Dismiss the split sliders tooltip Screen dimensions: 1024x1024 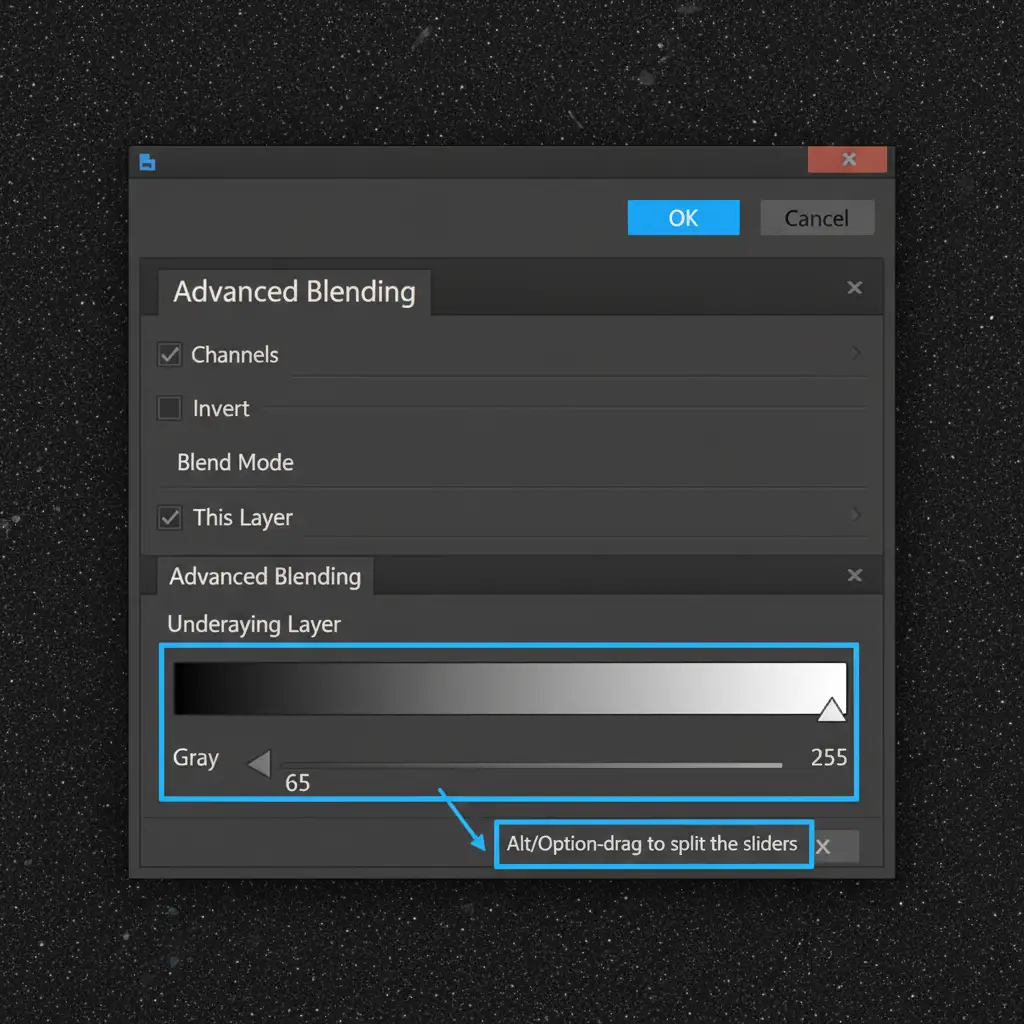[x=823, y=847]
